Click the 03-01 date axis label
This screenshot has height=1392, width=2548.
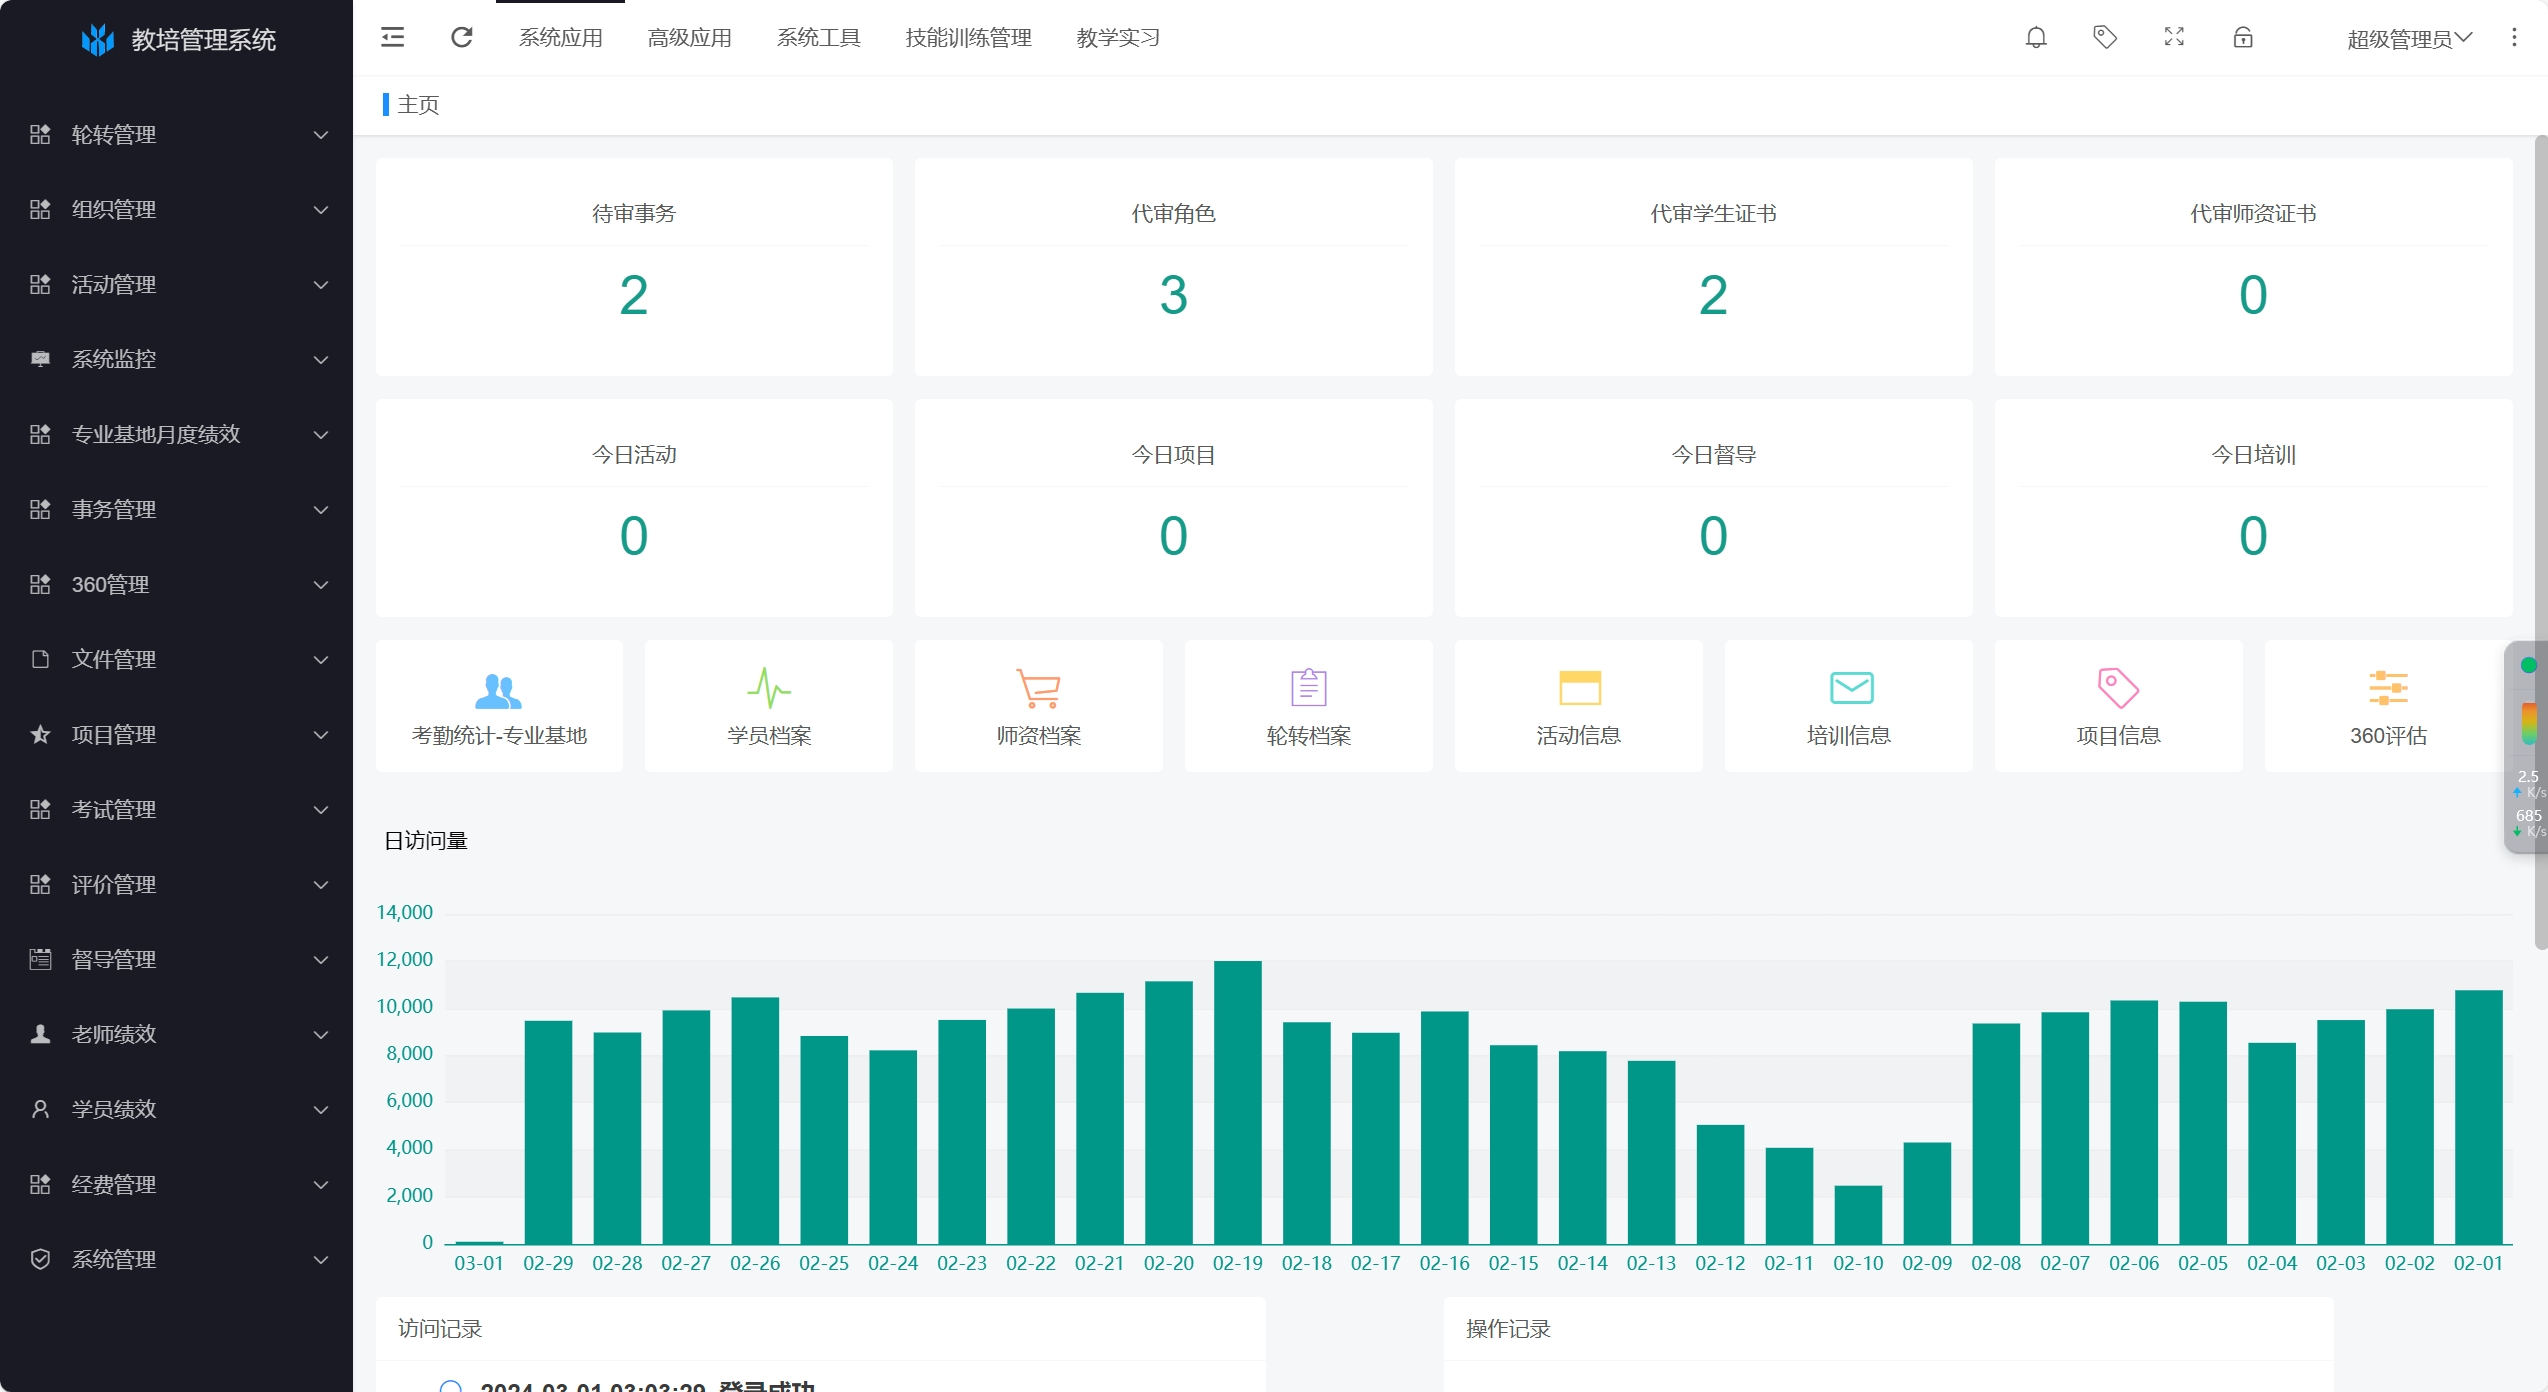479,1263
